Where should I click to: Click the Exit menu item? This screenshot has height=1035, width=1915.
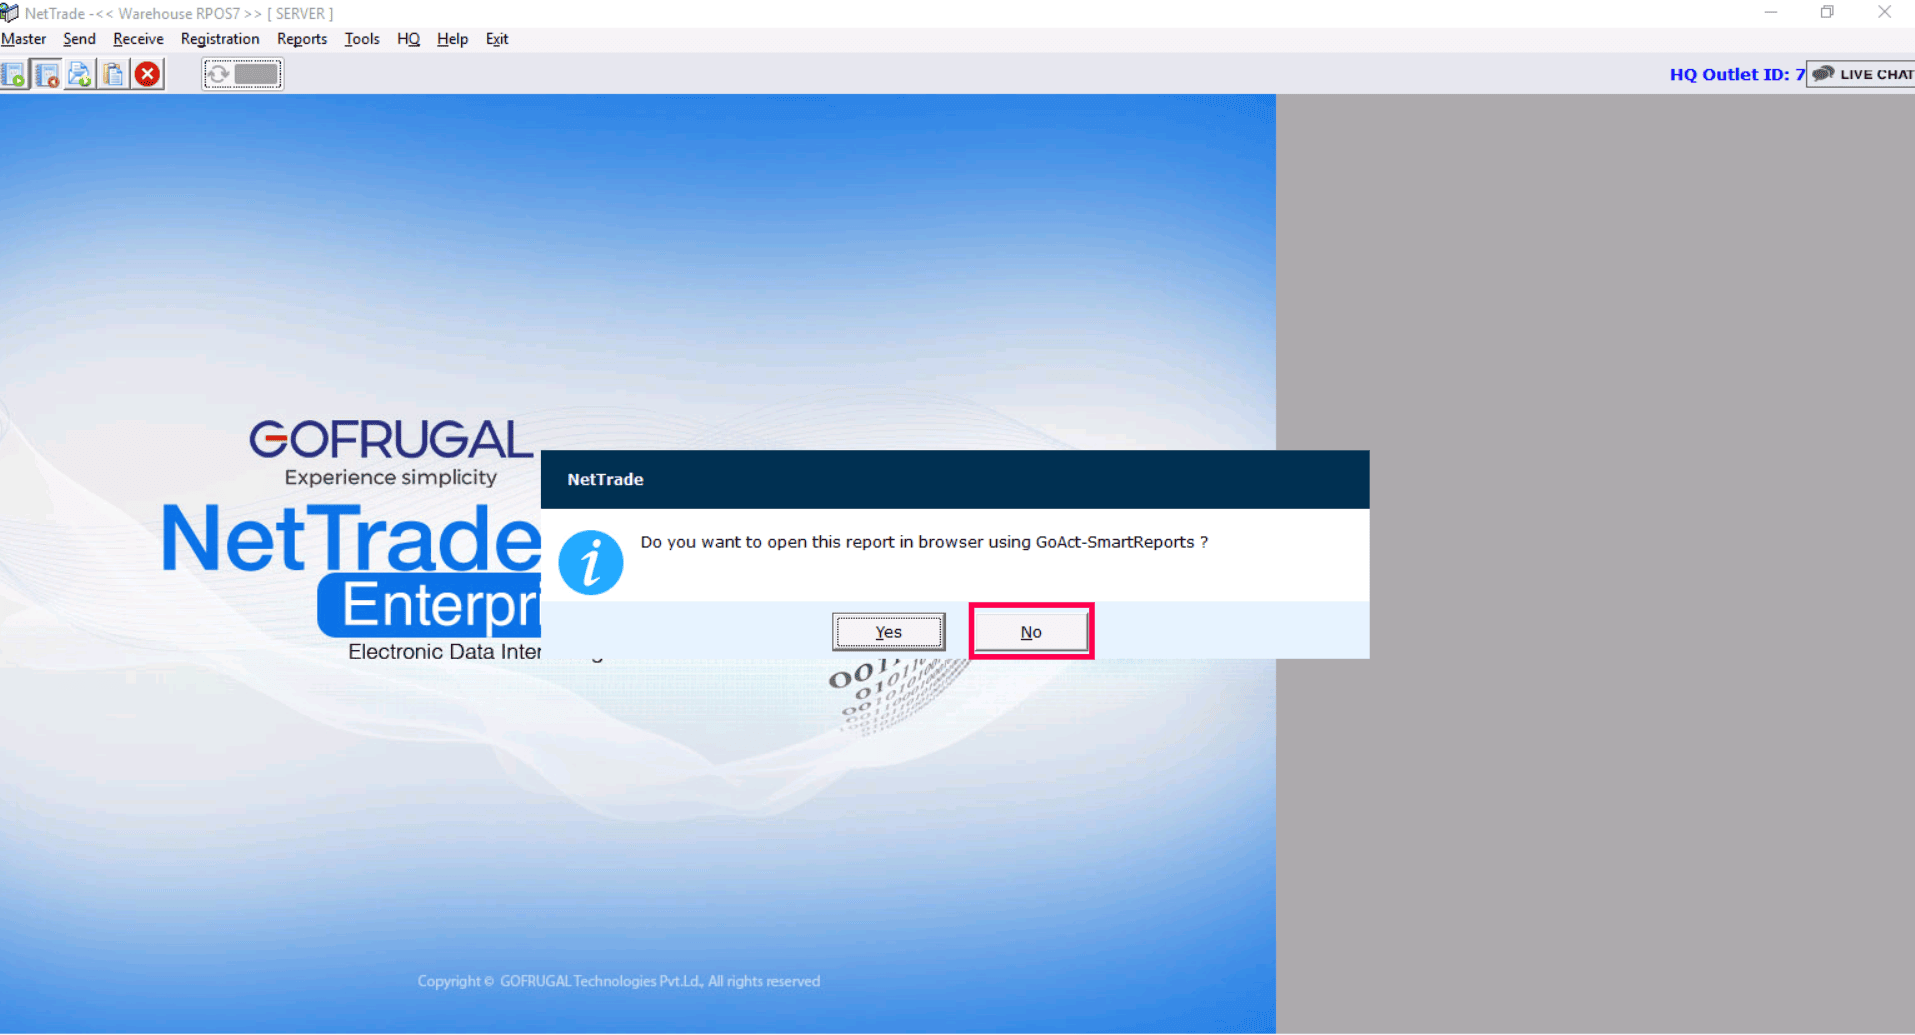pos(497,39)
